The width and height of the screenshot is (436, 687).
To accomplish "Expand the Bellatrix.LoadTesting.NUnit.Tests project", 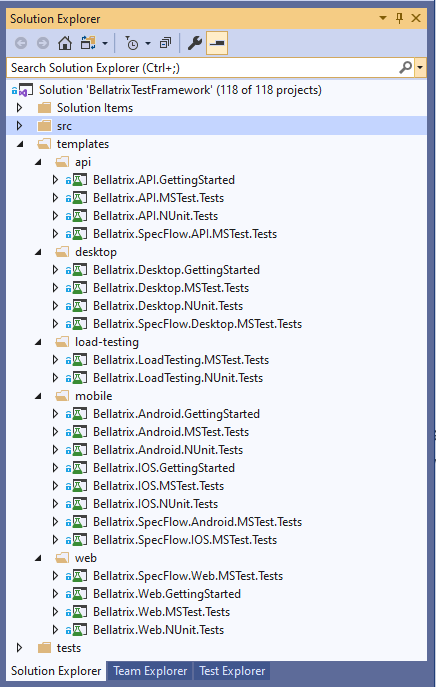I will coord(55,378).
